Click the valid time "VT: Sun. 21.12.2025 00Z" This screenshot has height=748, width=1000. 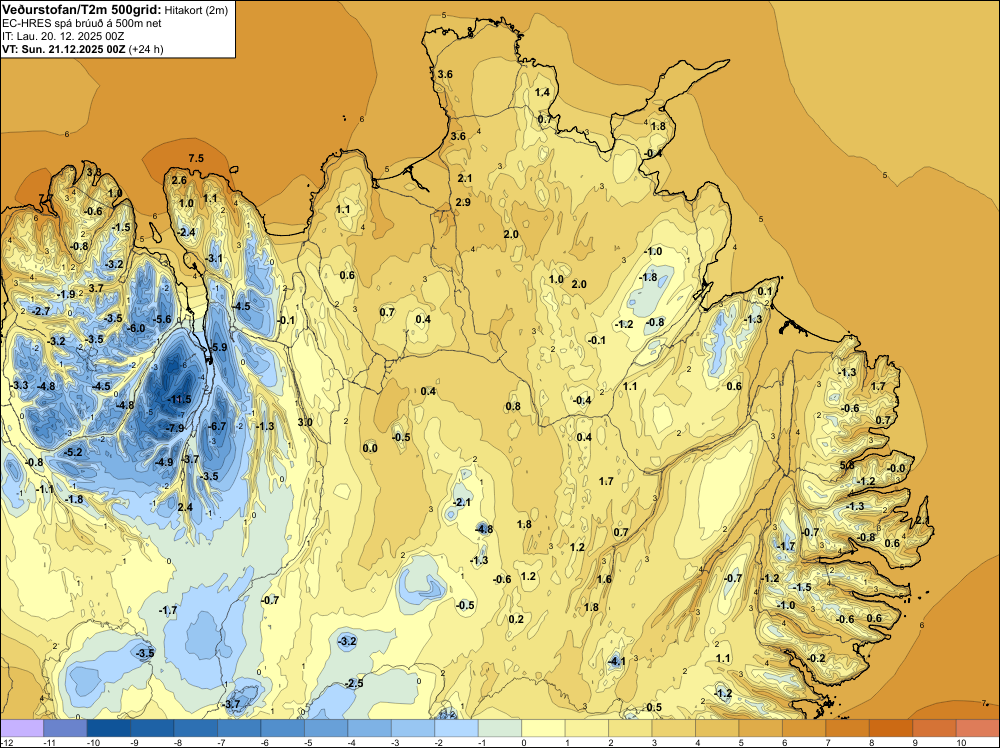coord(64,49)
